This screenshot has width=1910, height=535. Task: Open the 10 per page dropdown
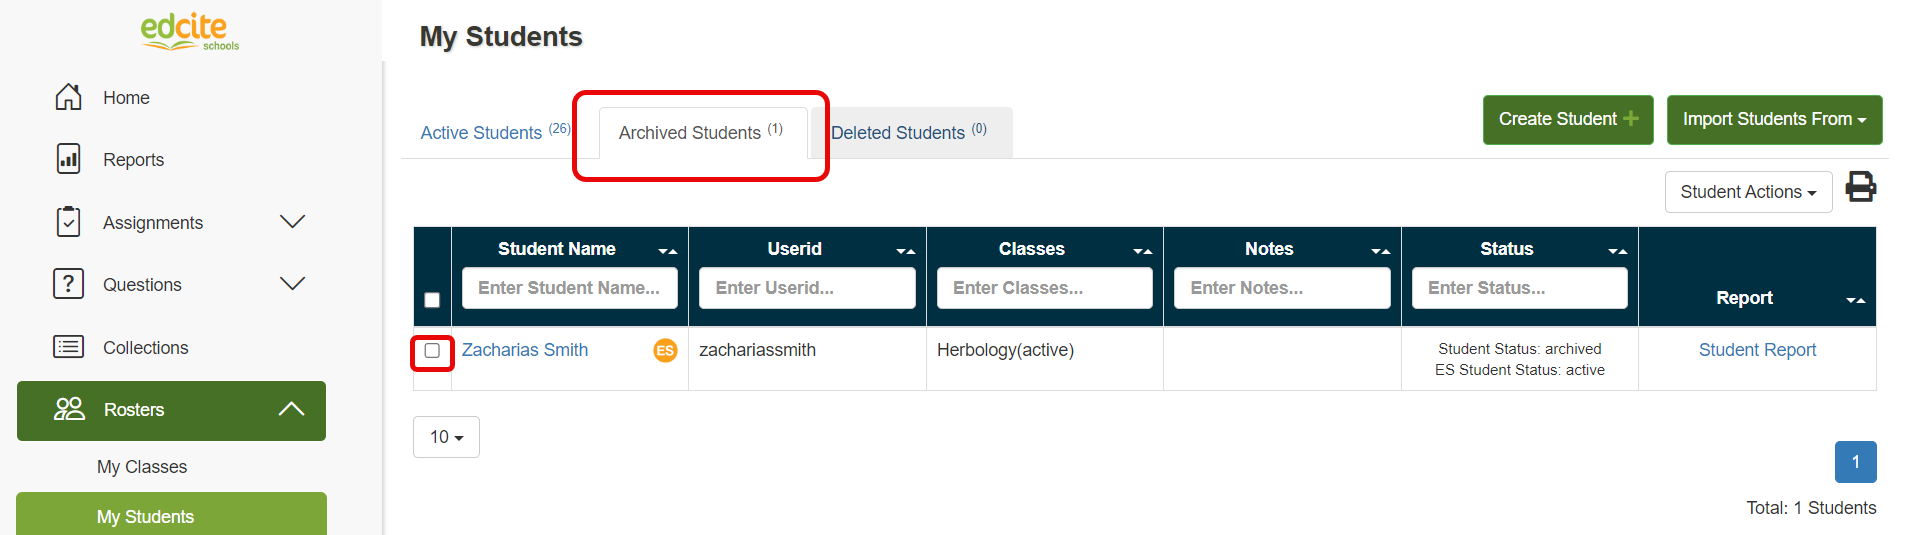(446, 437)
